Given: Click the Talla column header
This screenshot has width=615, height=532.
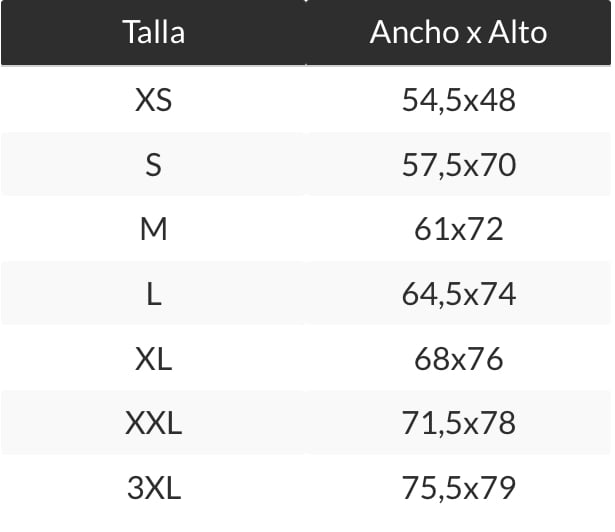Looking at the screenshot, I should (x=153, y=32).
